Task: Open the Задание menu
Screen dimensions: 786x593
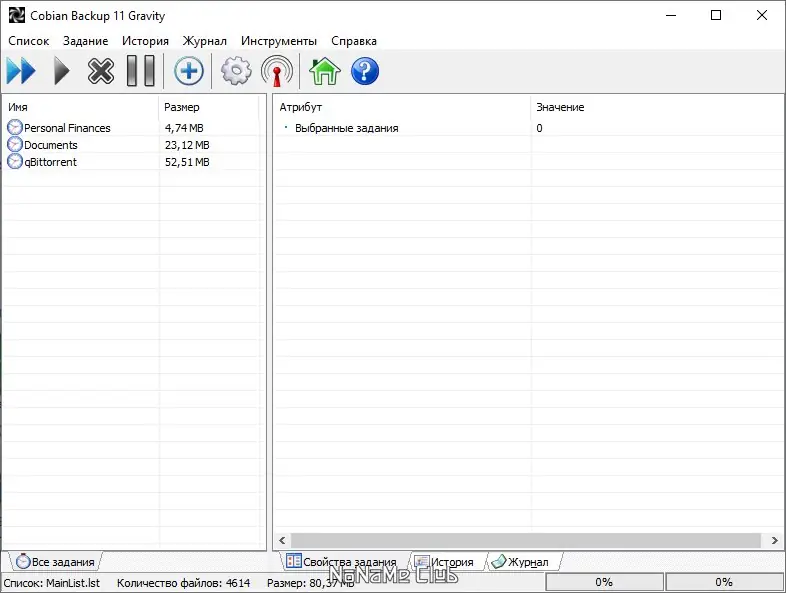Action: click(x=85, y=41)
